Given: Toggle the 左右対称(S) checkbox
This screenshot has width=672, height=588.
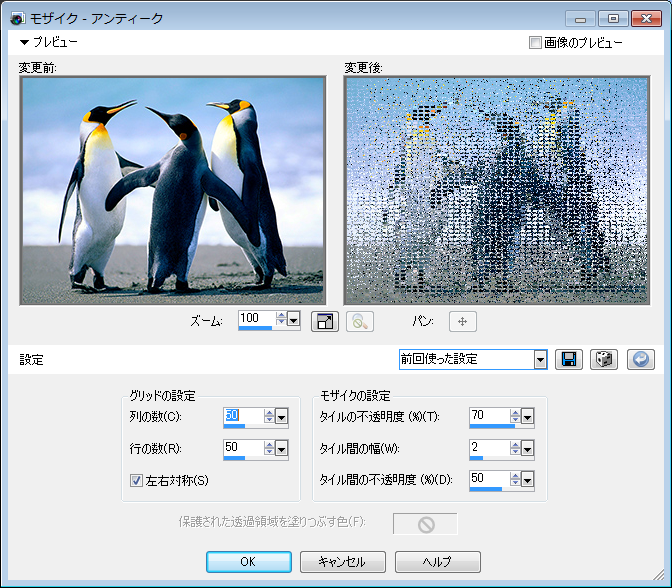Looking at the screenshot, I should click(x=136, y=480).
